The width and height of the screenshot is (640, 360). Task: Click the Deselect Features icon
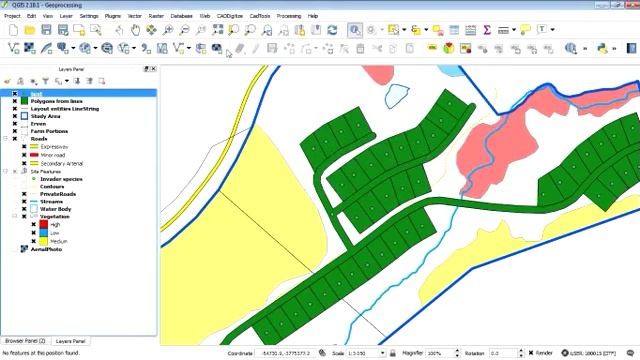pos(438,30)
